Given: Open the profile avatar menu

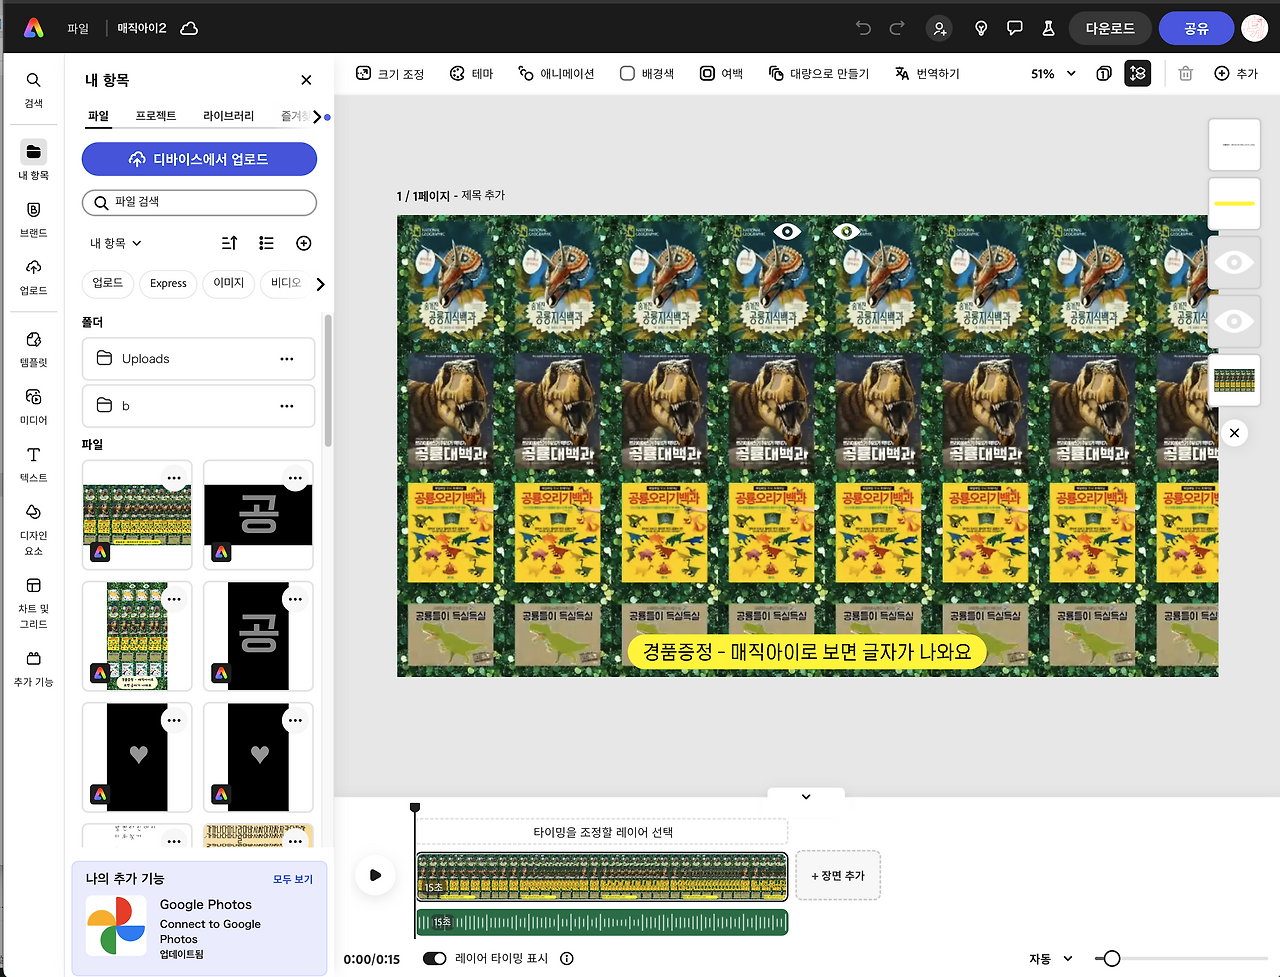Looking at the screenshot, I should point(1255,28).
